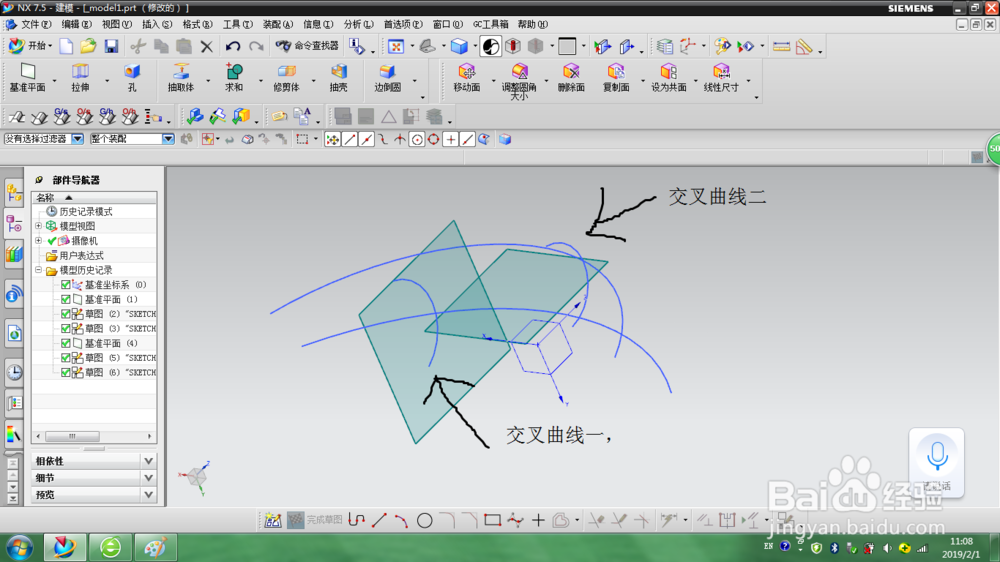Click the Delete X icon in toolbar
Image resolution: width=1000 pixels, height=562 pixels.
coord(207,46)
